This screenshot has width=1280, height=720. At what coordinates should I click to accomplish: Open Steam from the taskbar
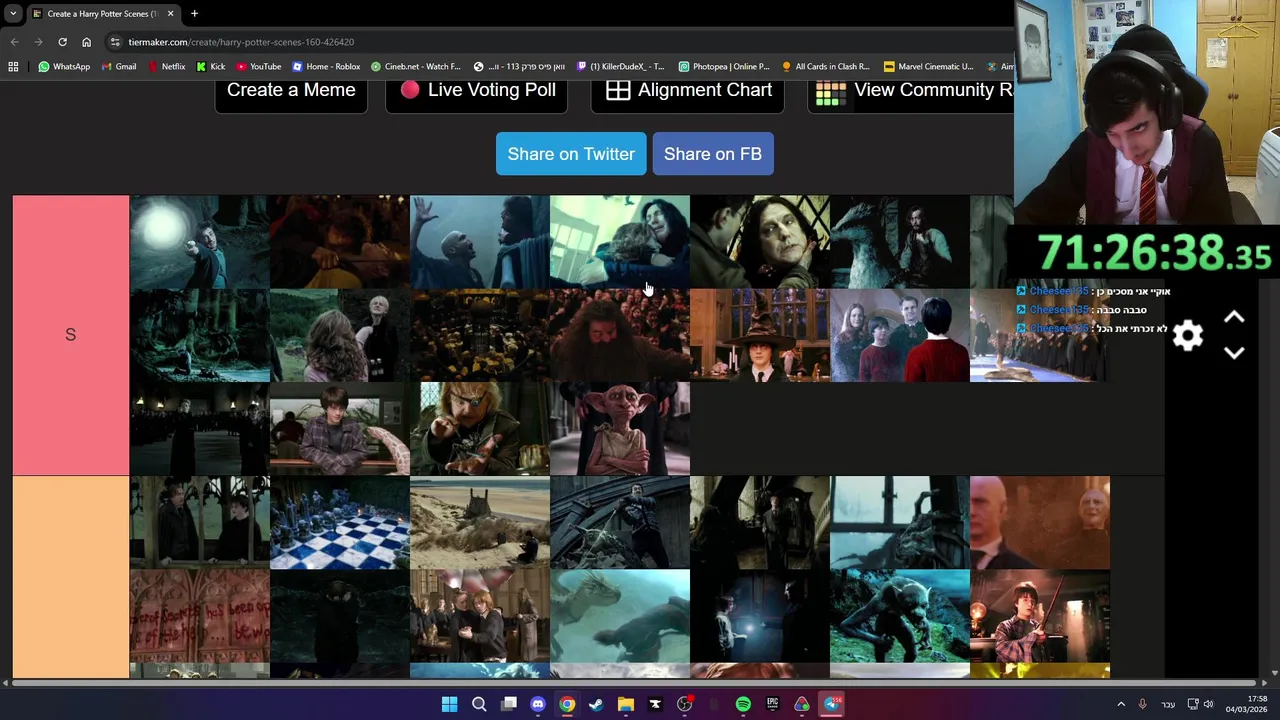coord(596,704)
